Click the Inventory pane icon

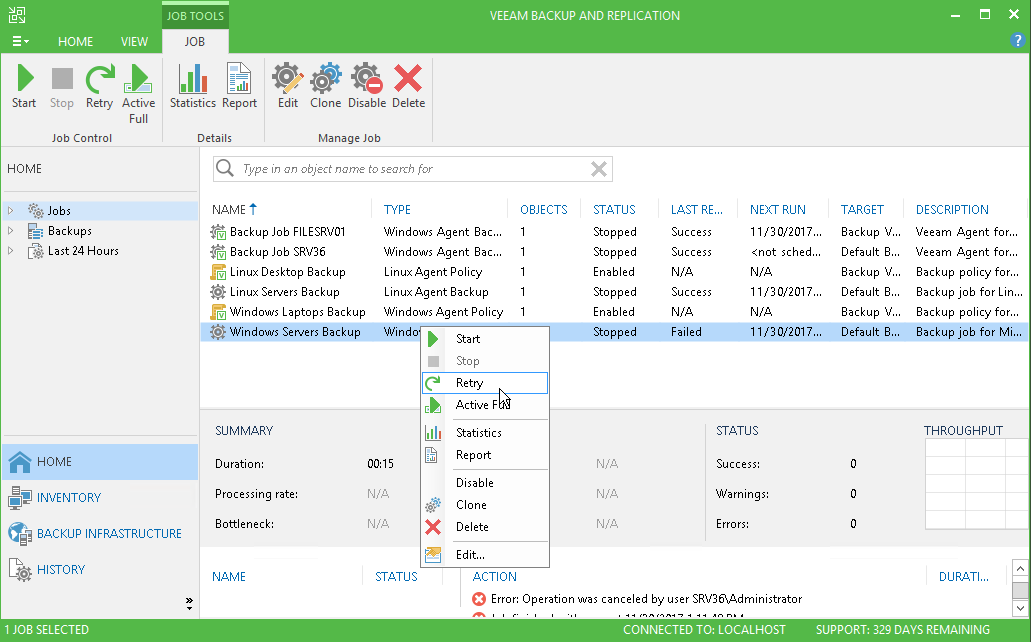(20, 498)
